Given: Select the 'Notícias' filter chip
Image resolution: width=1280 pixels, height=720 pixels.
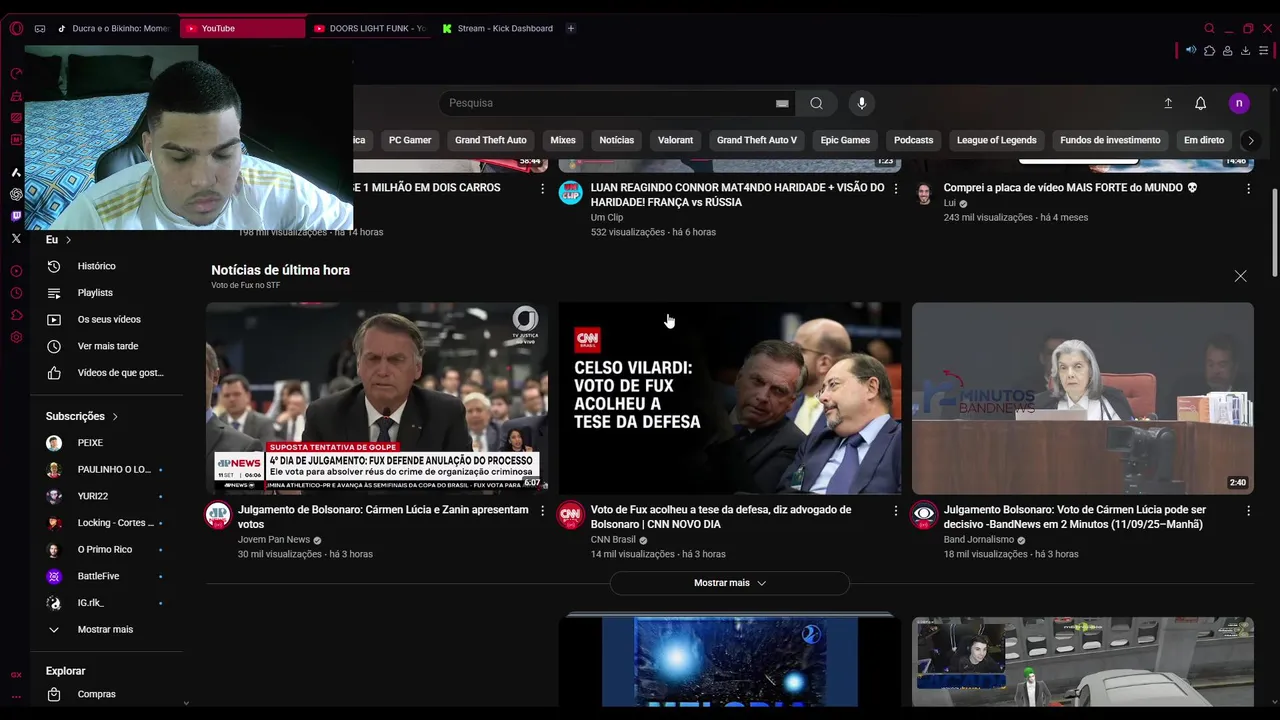Looking at the screenshot, I should point(616,140).
